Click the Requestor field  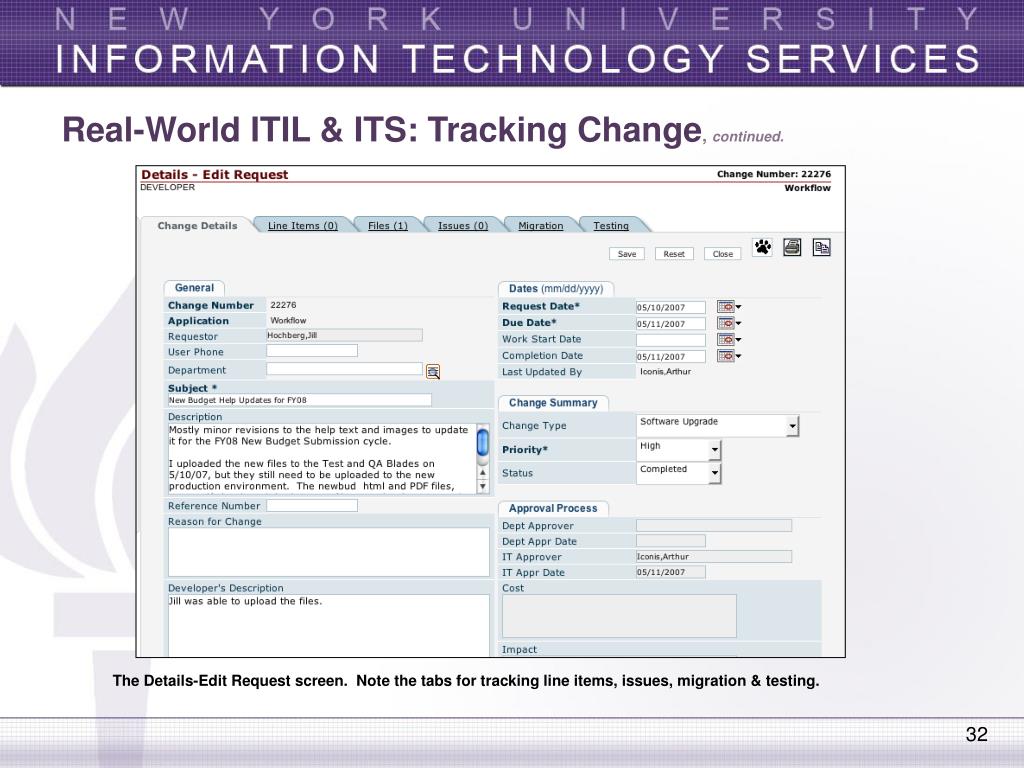(x=344, y=335)
